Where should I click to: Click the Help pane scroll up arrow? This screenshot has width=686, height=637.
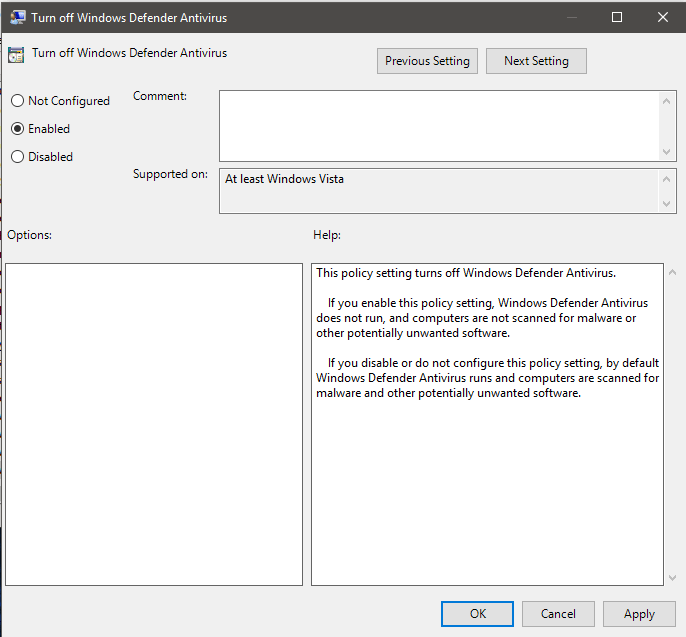pyautogui.click(x=672, y=273)
